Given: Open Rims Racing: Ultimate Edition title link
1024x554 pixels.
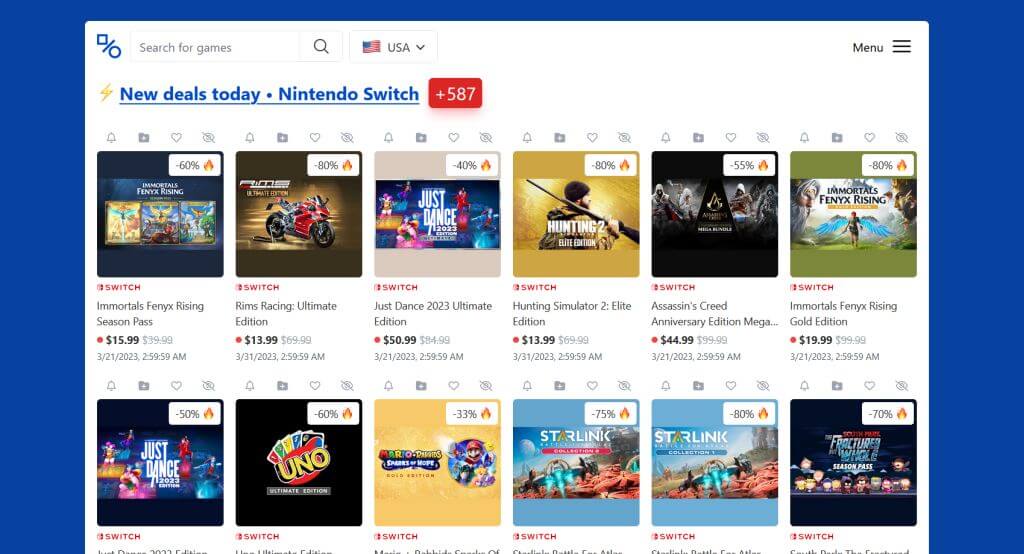Looking at the screenshot, I should point(286,314).
